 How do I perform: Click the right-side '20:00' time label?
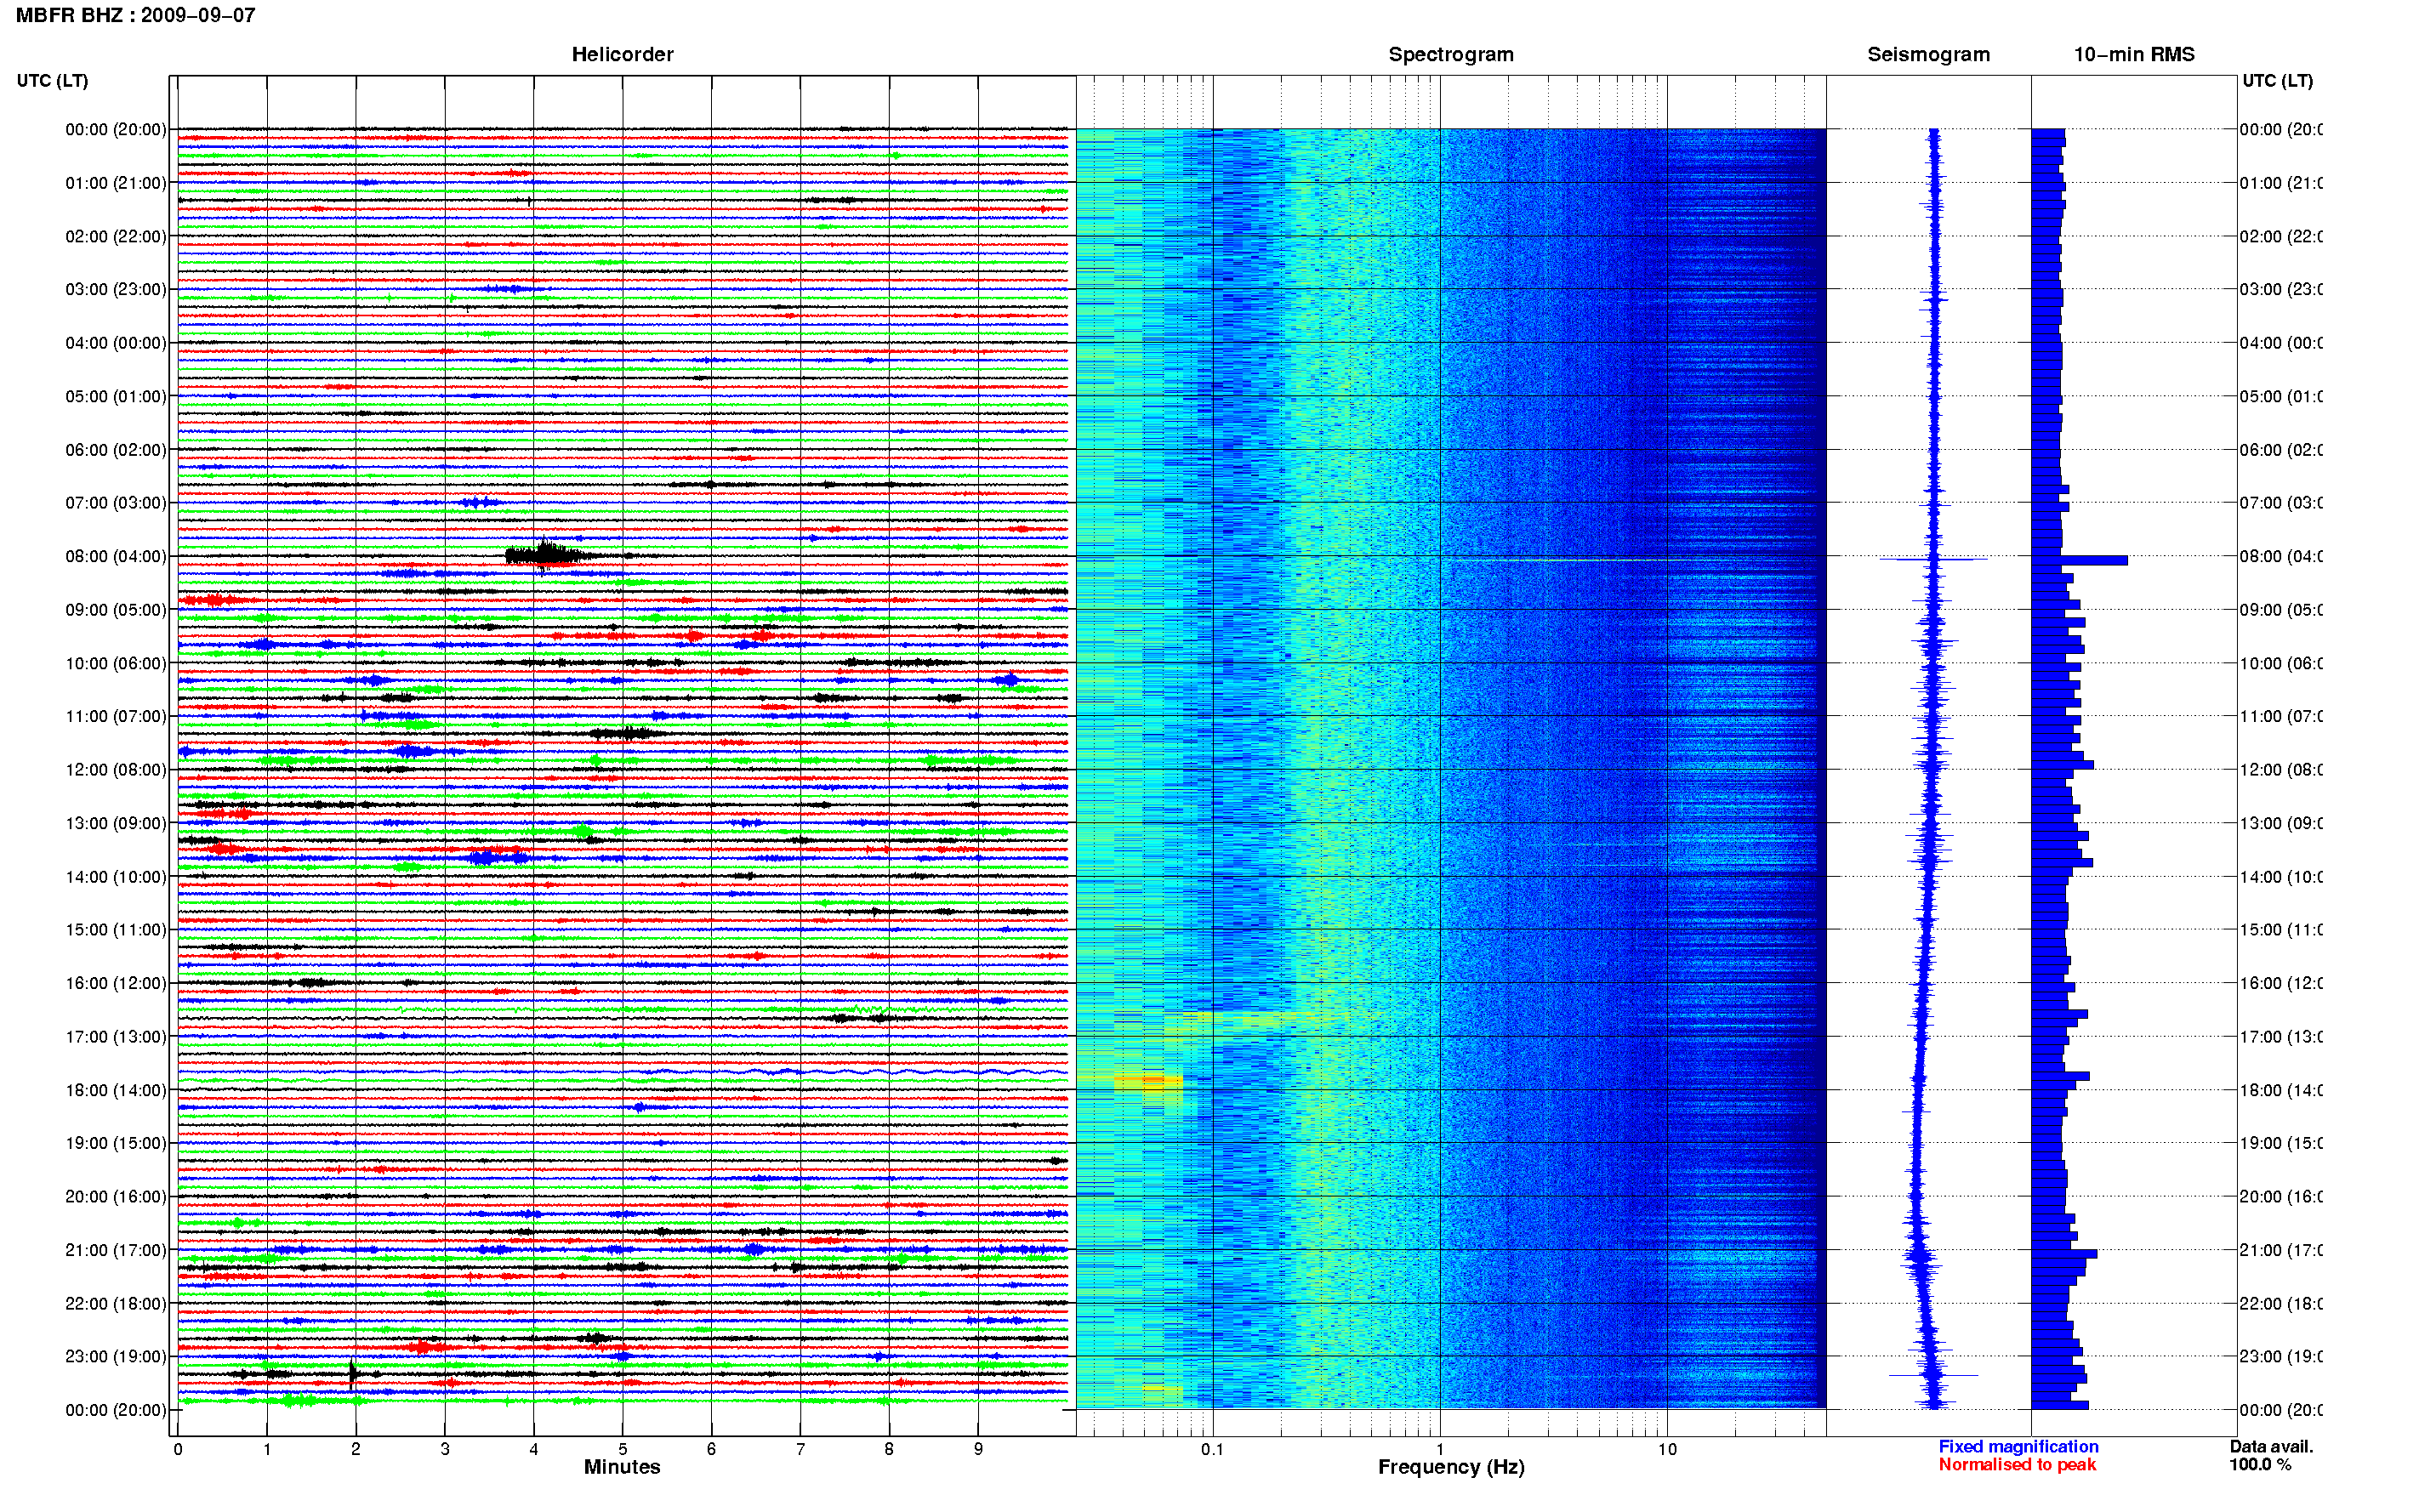pos(2281,1196)
